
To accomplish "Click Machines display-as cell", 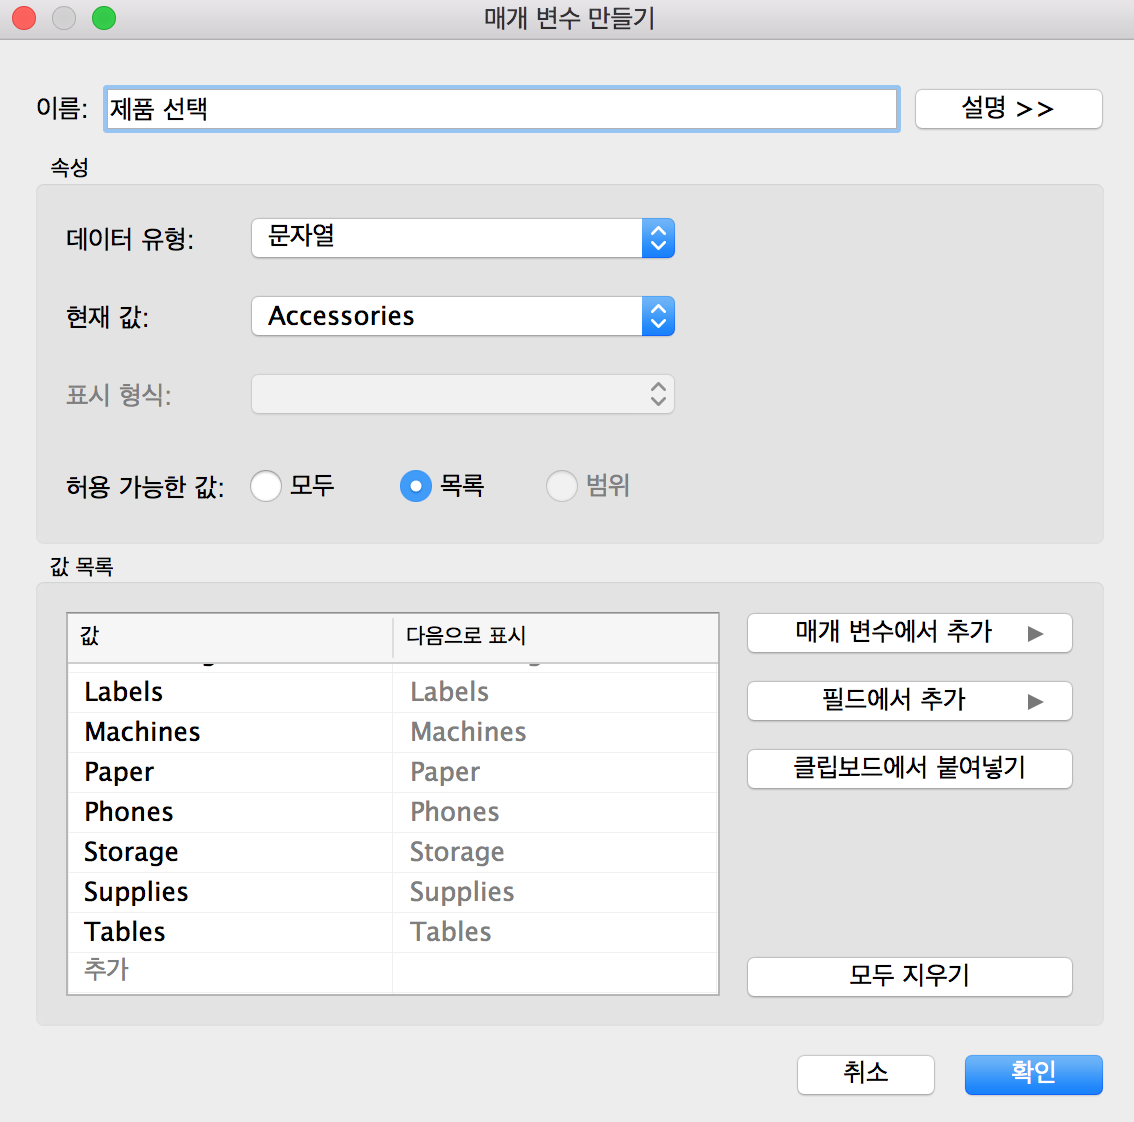I will (x=555, y=732).
